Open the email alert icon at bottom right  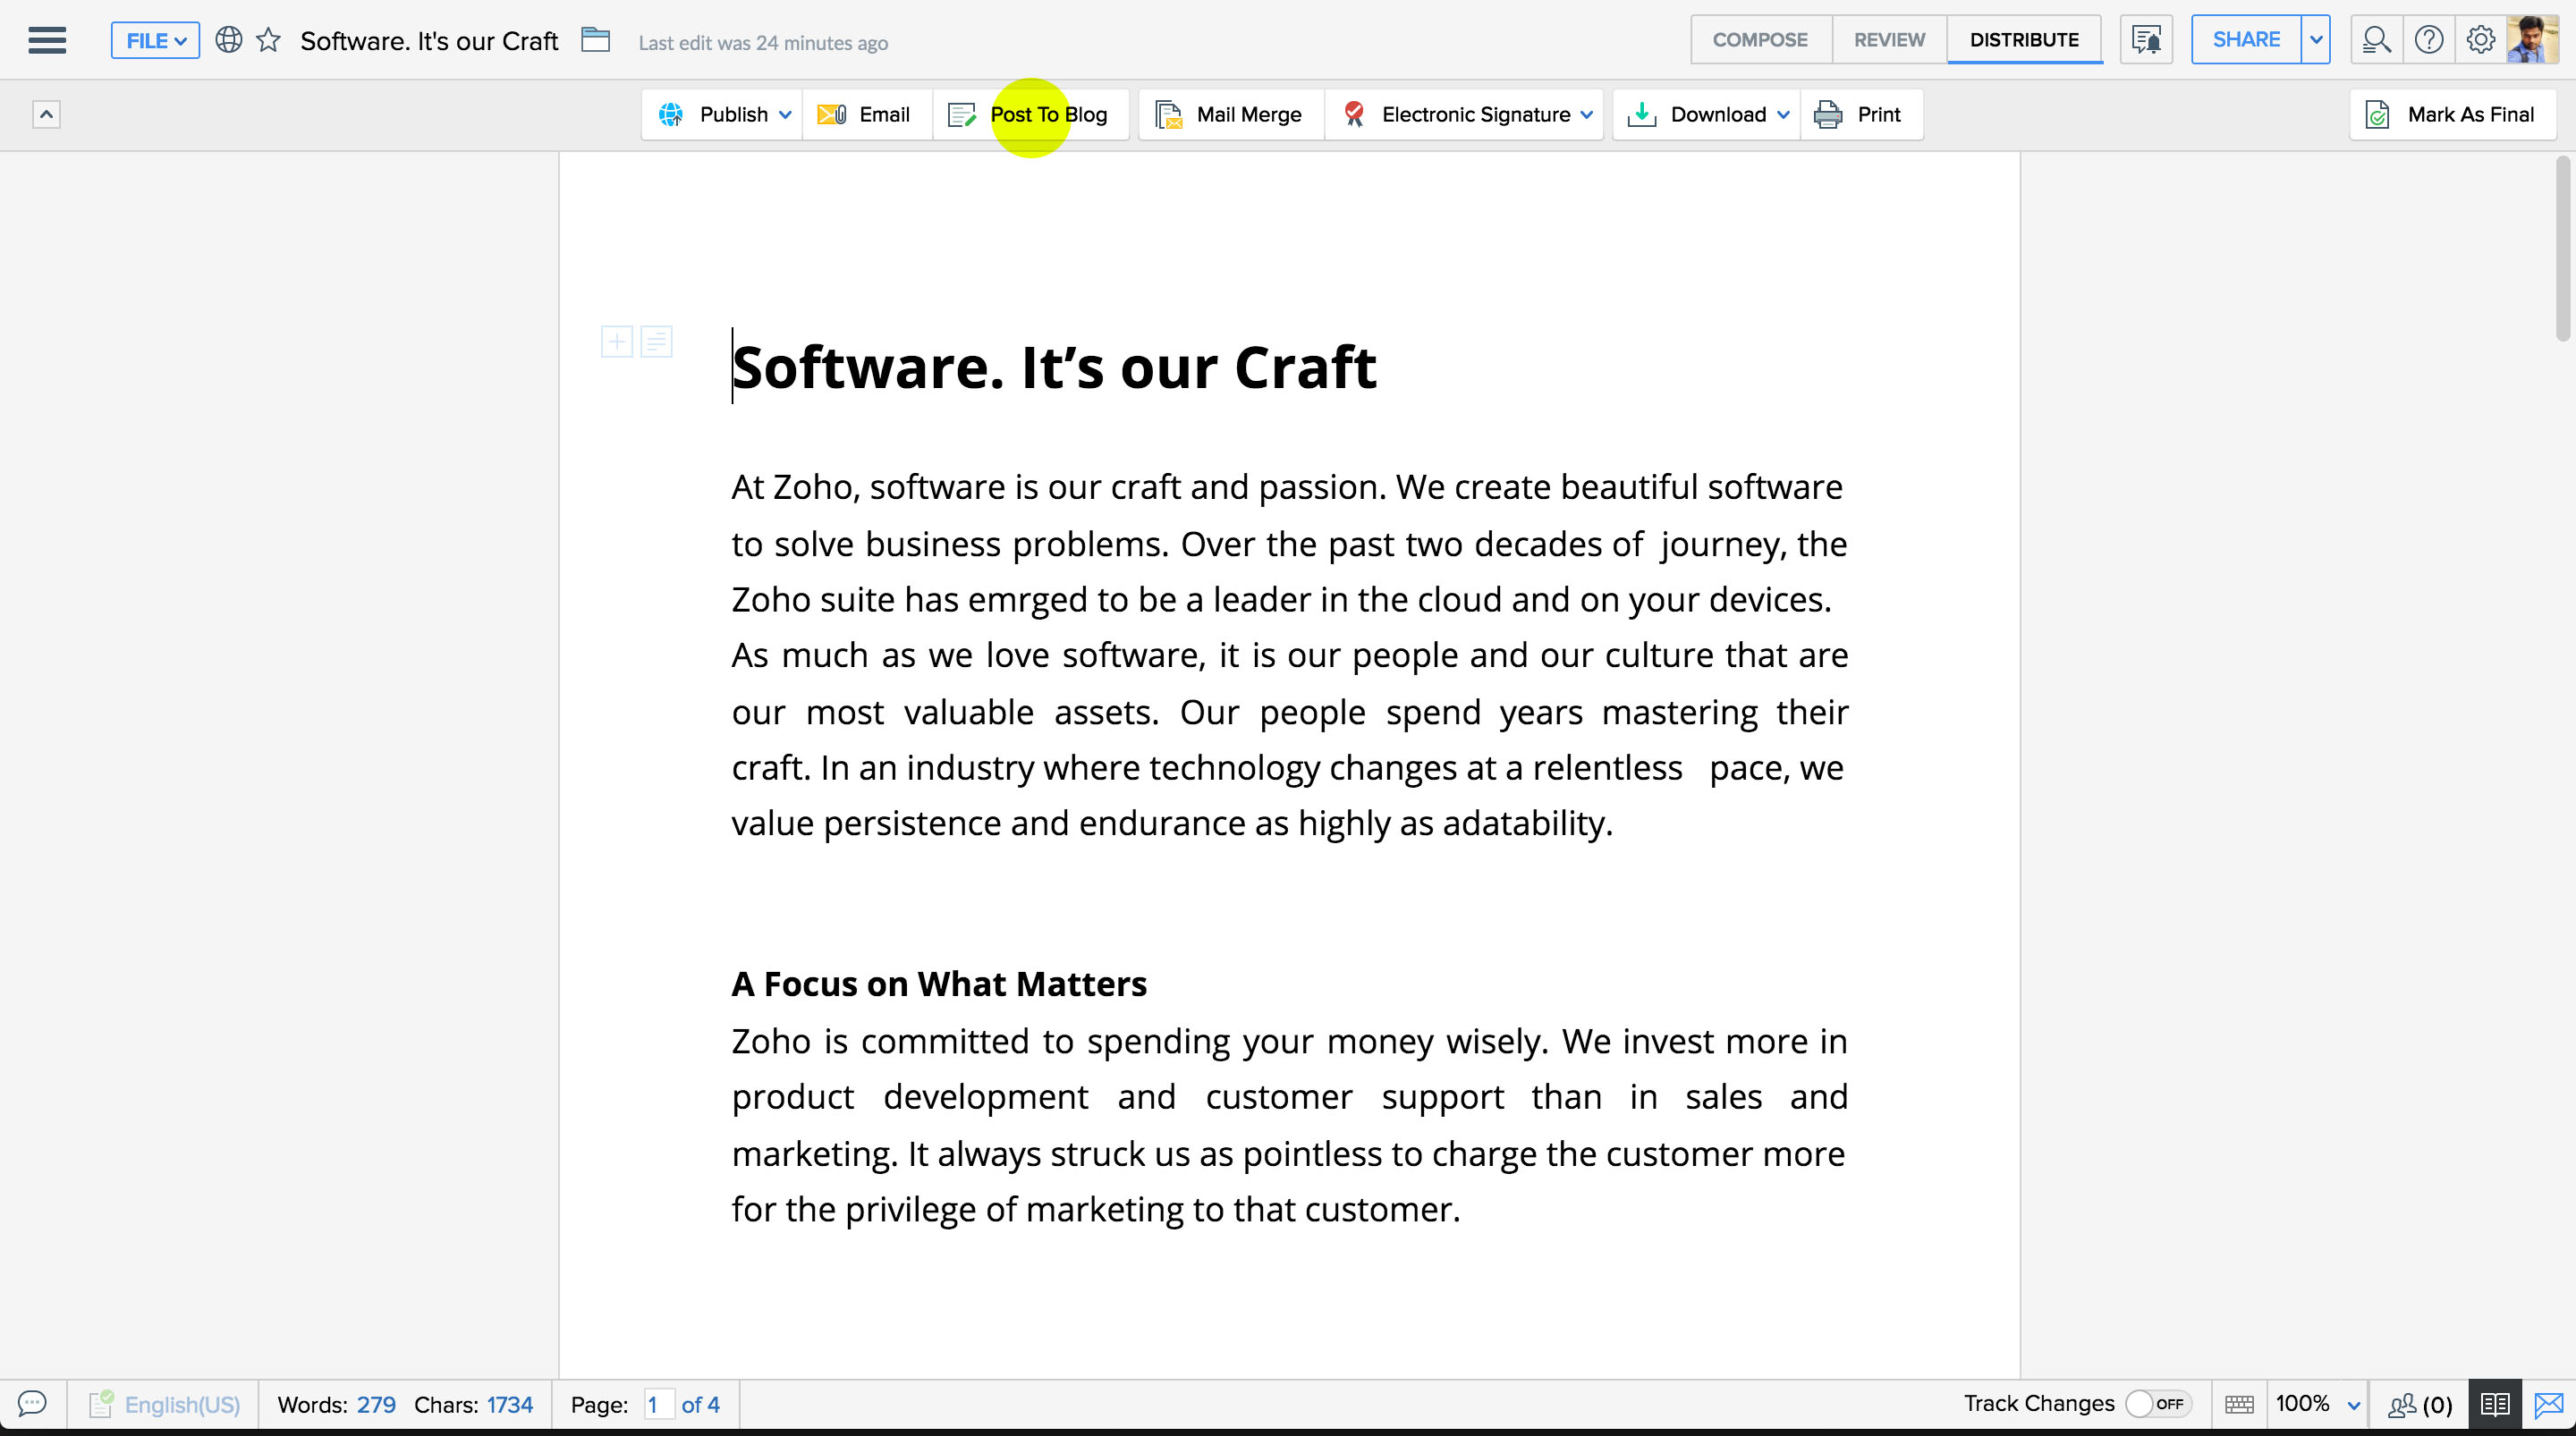pos(2549,1404)
